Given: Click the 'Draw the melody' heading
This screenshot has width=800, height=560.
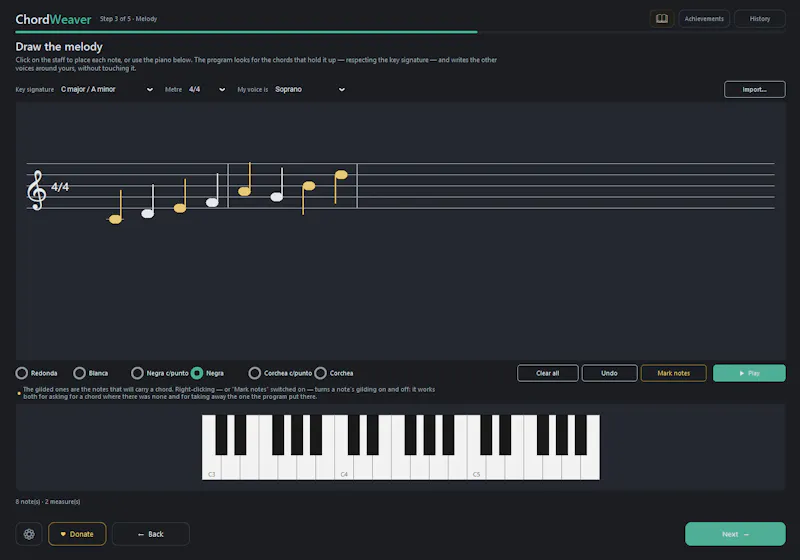Looking at the screenshot, I should (x=59, y=47).
